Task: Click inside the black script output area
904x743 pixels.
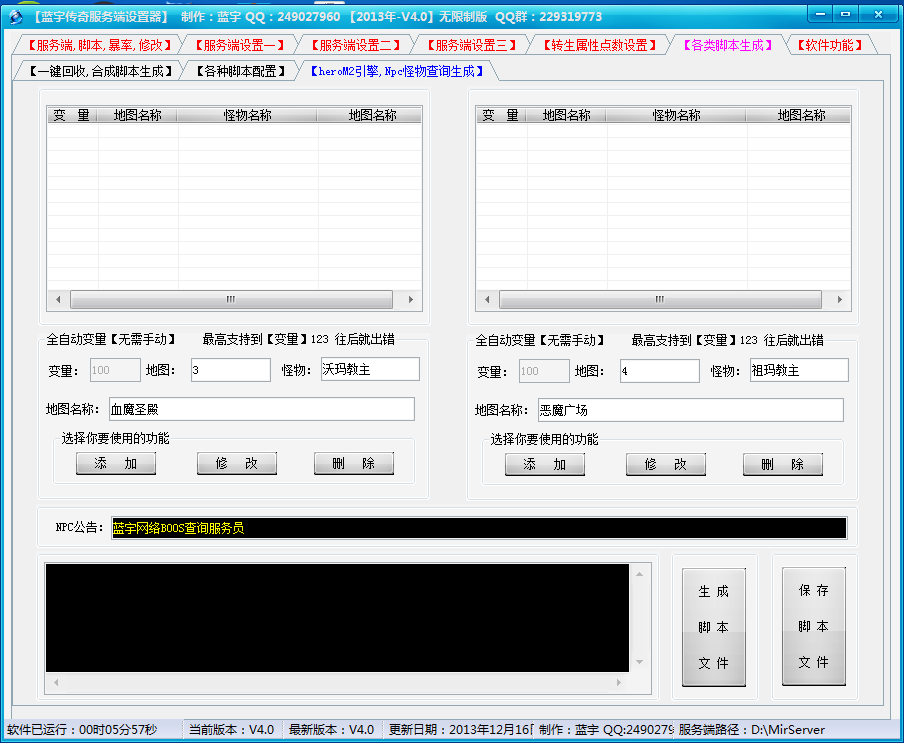Action: pos(337,618)
